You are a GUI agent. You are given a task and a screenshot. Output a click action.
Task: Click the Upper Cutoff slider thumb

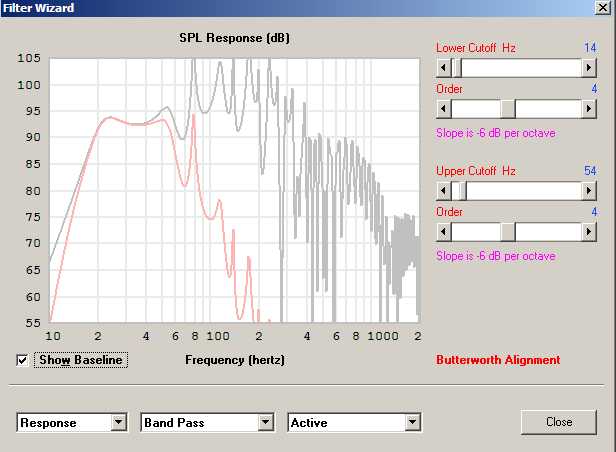pos(461,191)
